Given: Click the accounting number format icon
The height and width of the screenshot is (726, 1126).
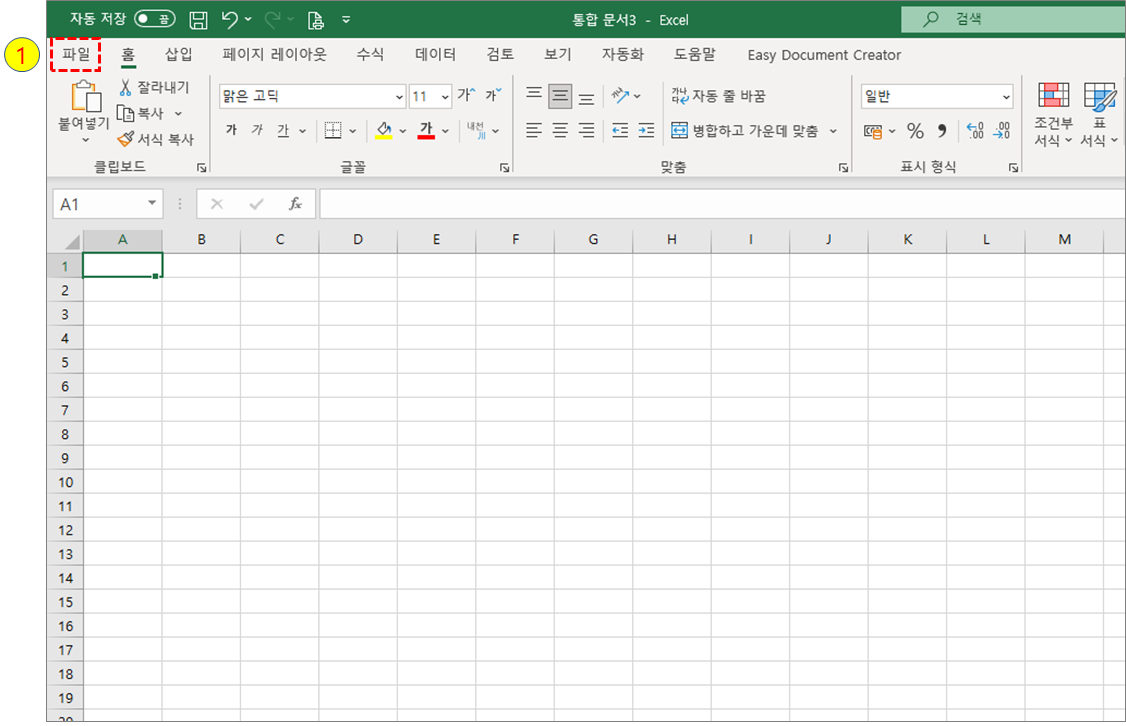Looking at the screenshot, I should [x=873, y=131].
